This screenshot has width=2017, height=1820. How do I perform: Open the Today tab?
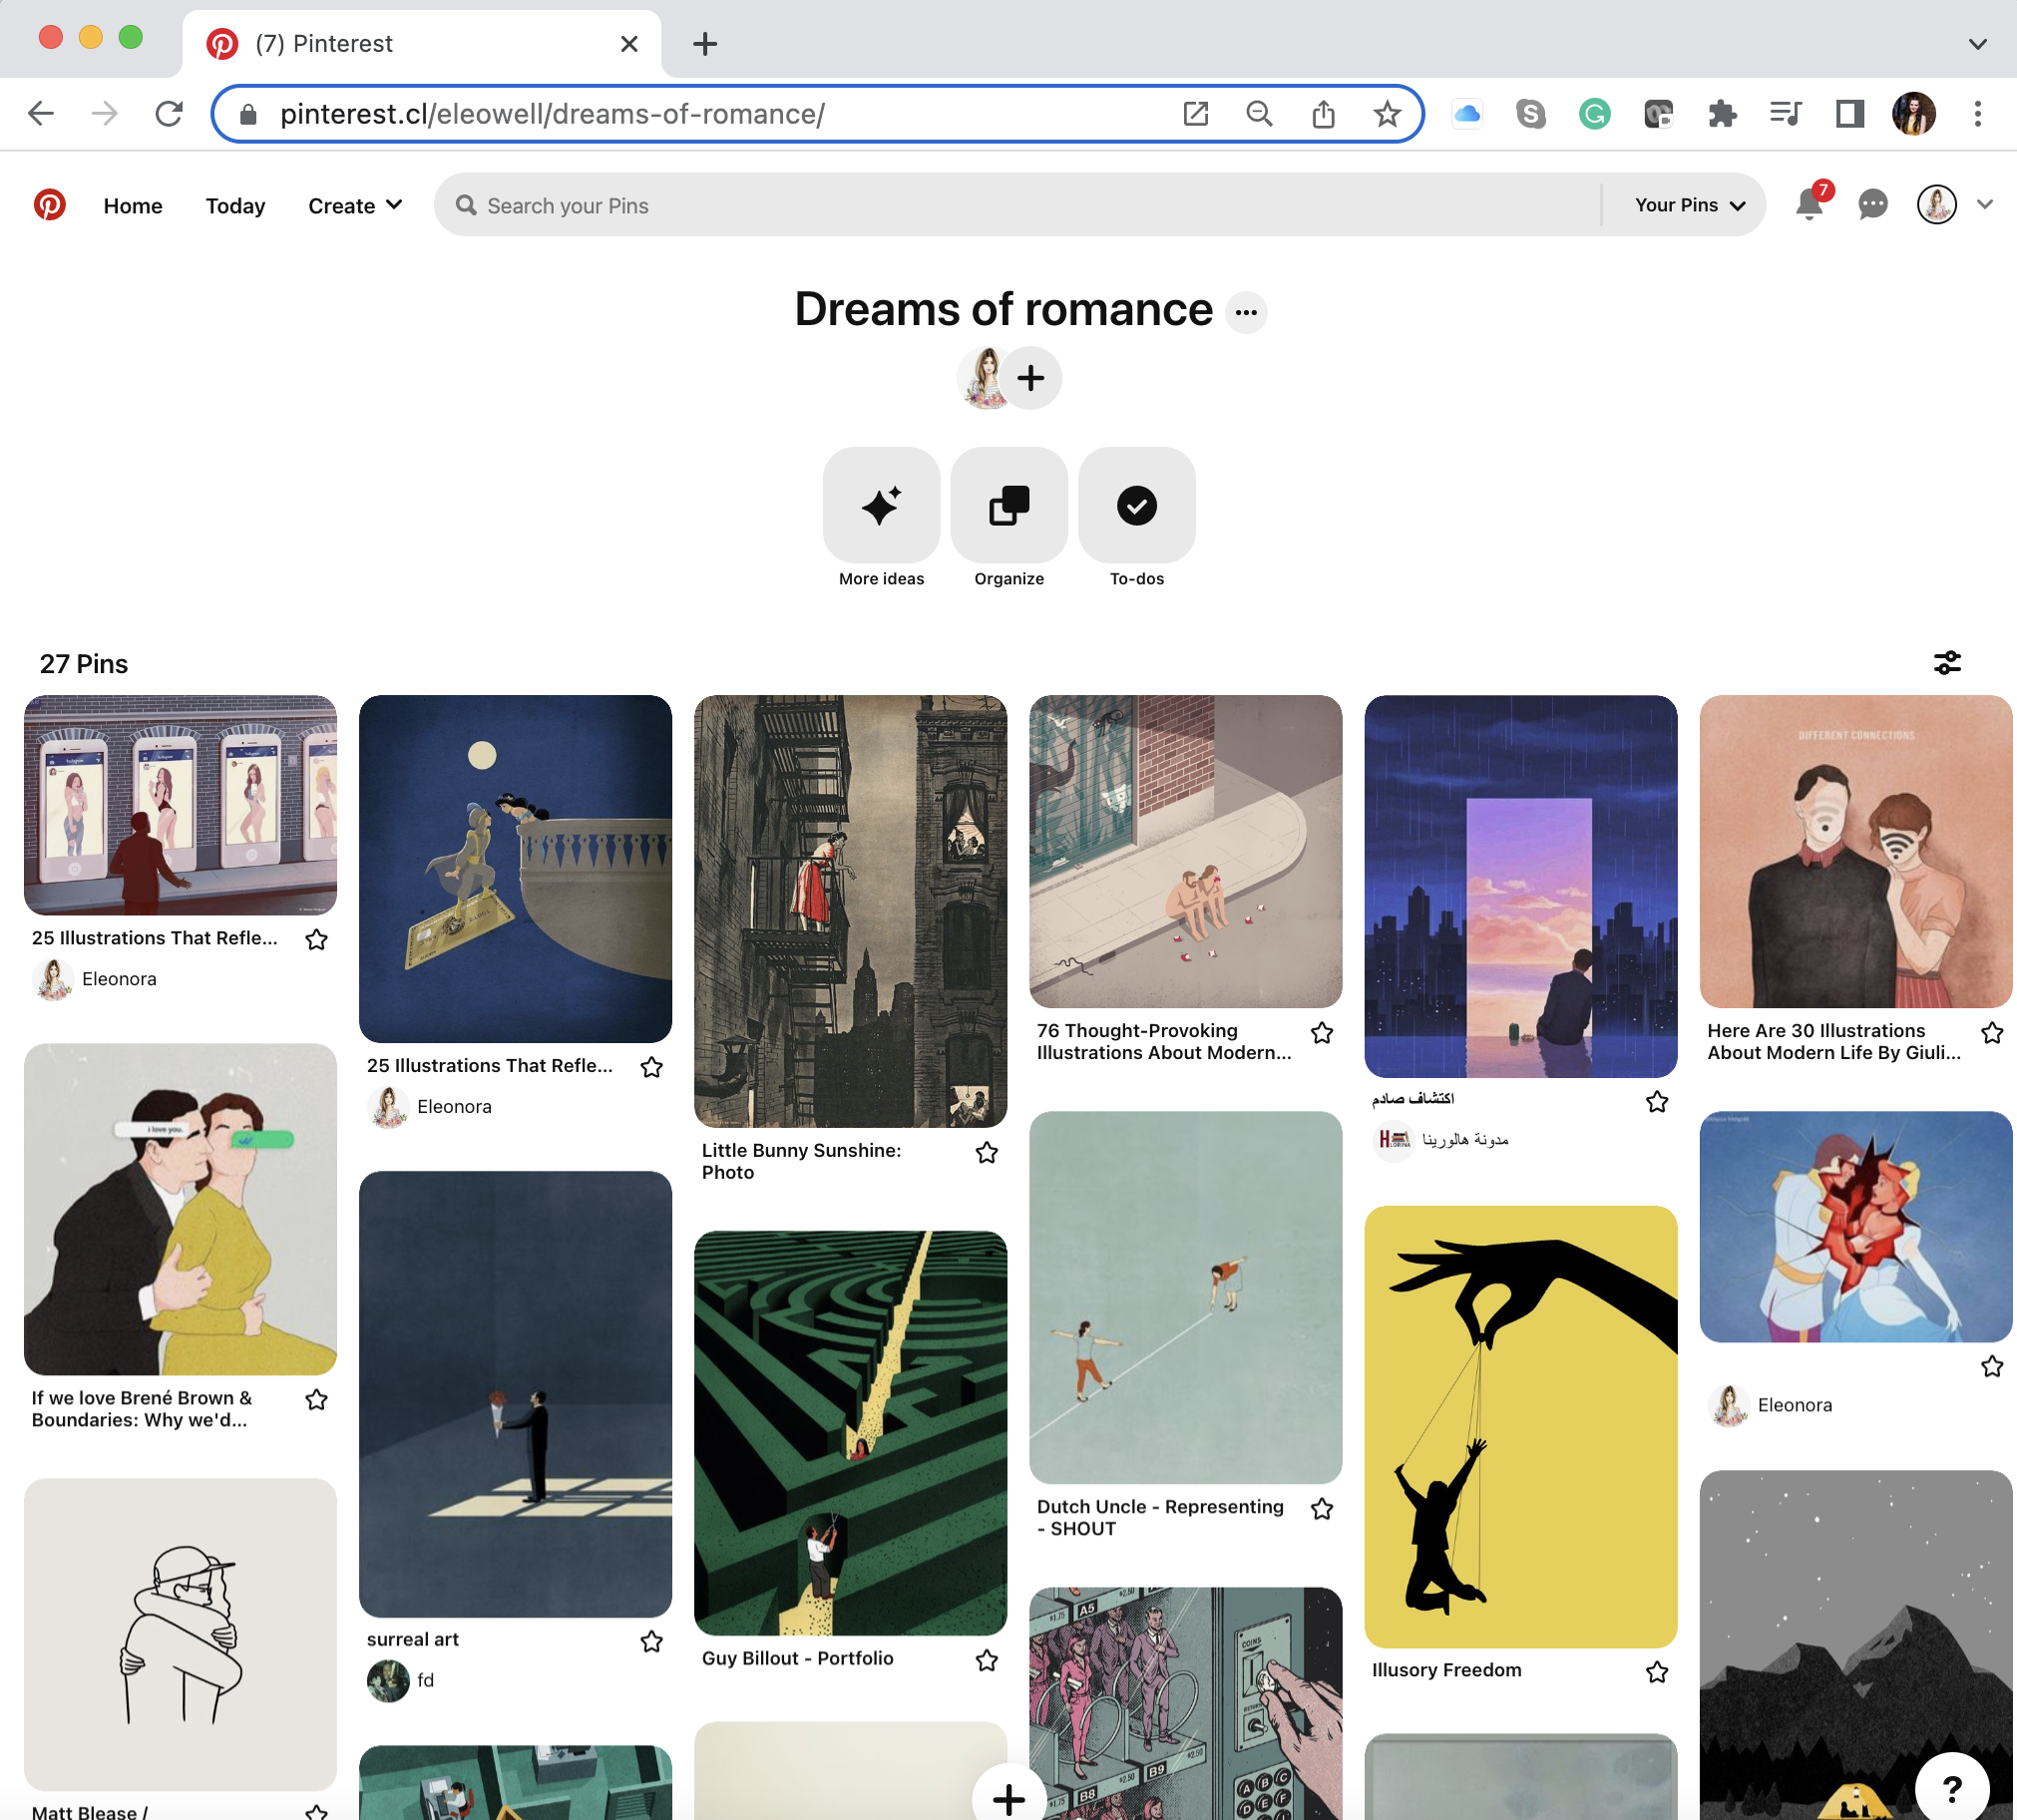click(235, 205)
